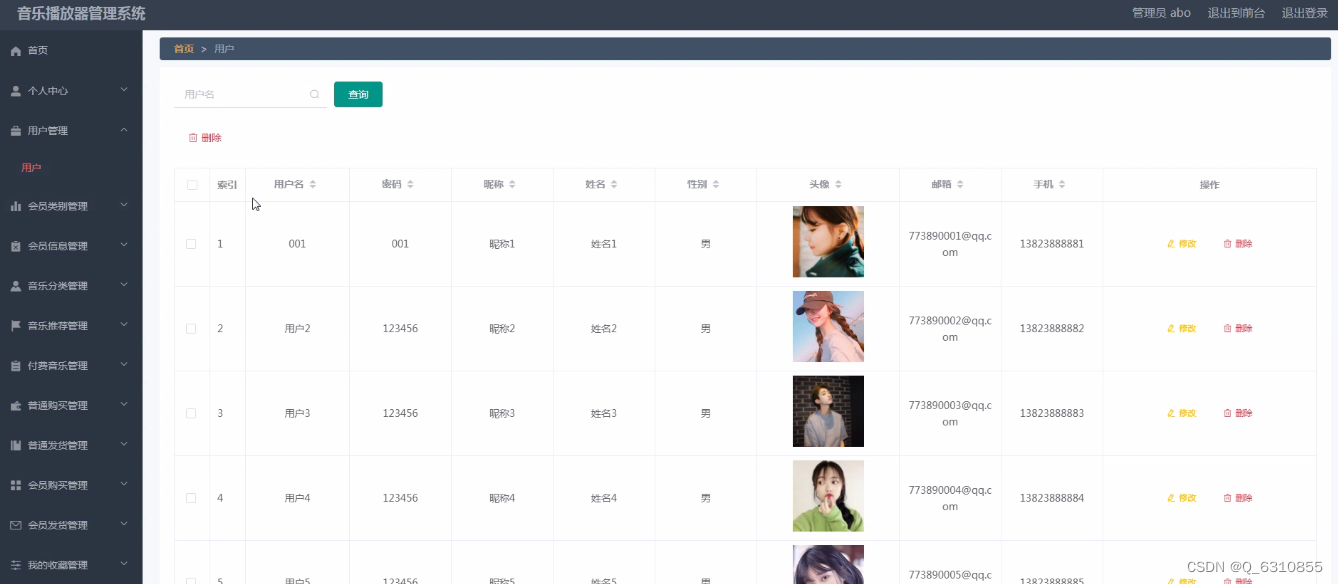
Task: Tick the checkbox for row 2 用户2
Action: click(192, 329)
